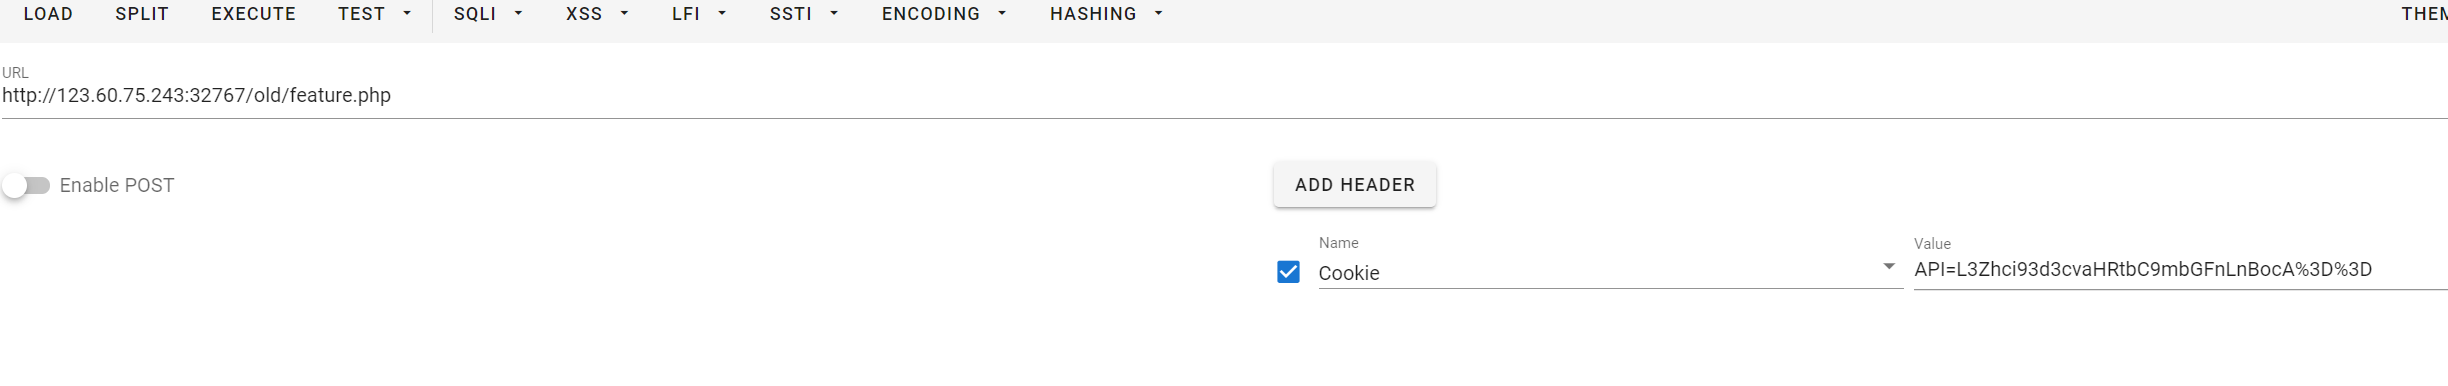The height and width of the screenshot is (386, 2448).
Task: Uncheck the Cookie header checkbox
Action: [1288, 272]
